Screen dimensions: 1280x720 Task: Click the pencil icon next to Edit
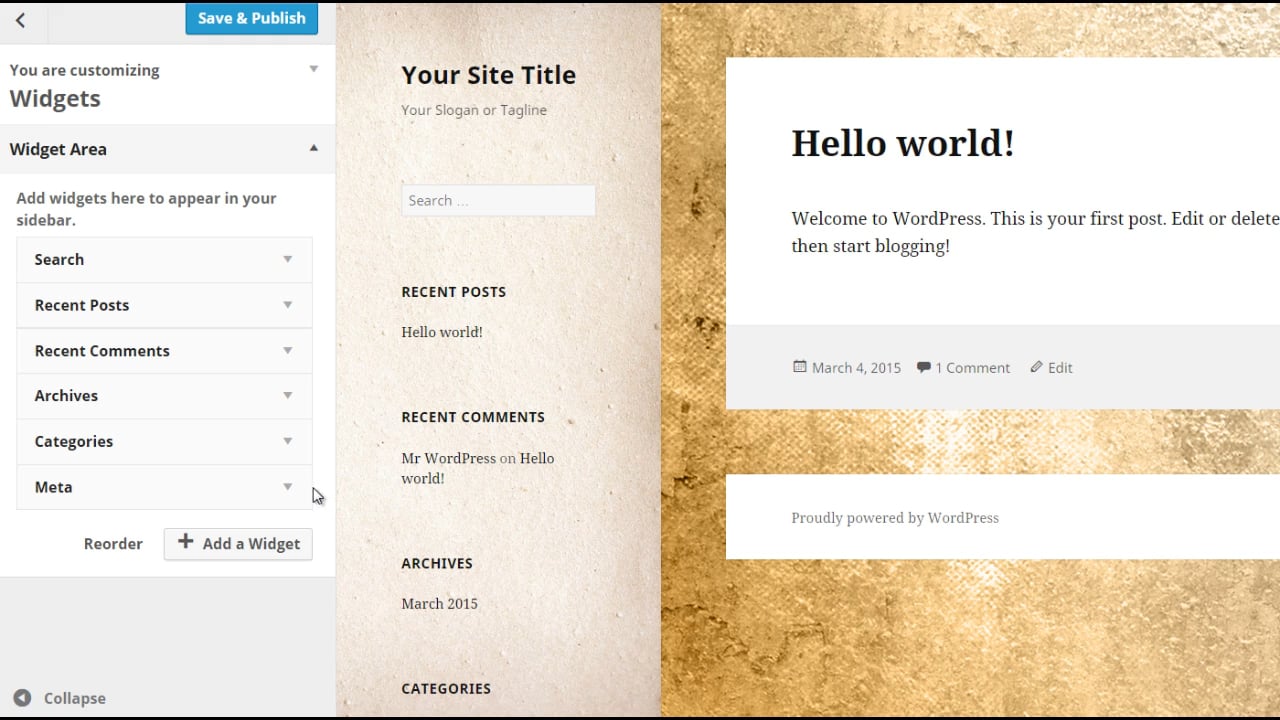[1036, 367]
